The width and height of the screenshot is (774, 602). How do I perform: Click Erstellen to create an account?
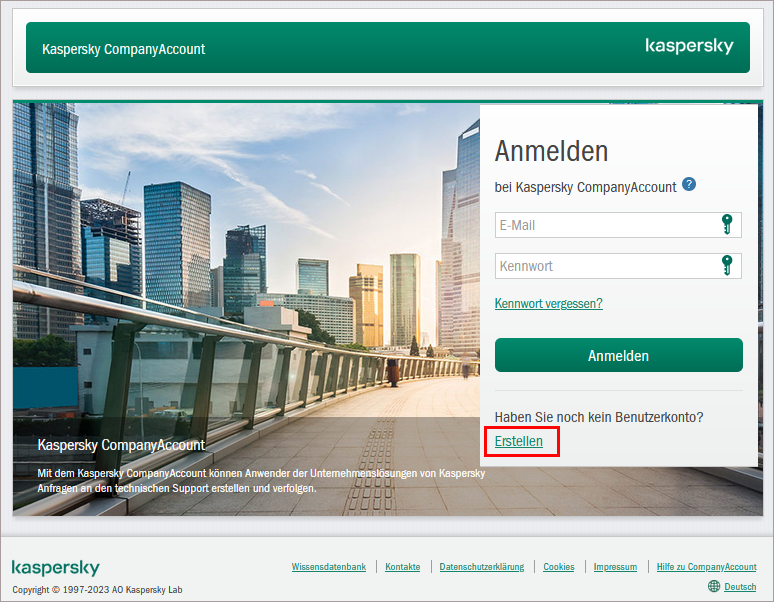[x=519, y=441]
